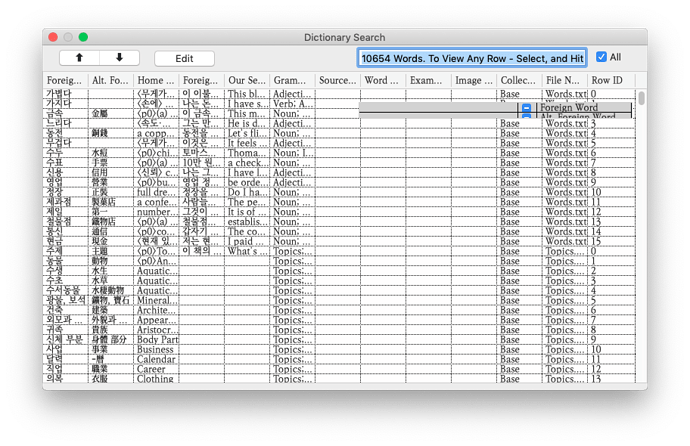Select the 'Verb: A...' grammar cell
The height and width of the screenshot is (446, 690).
[292, 104]
